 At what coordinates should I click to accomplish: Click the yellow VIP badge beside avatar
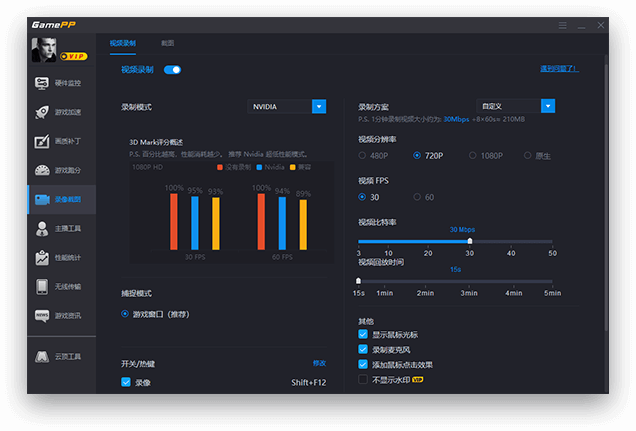pos(73,56)
